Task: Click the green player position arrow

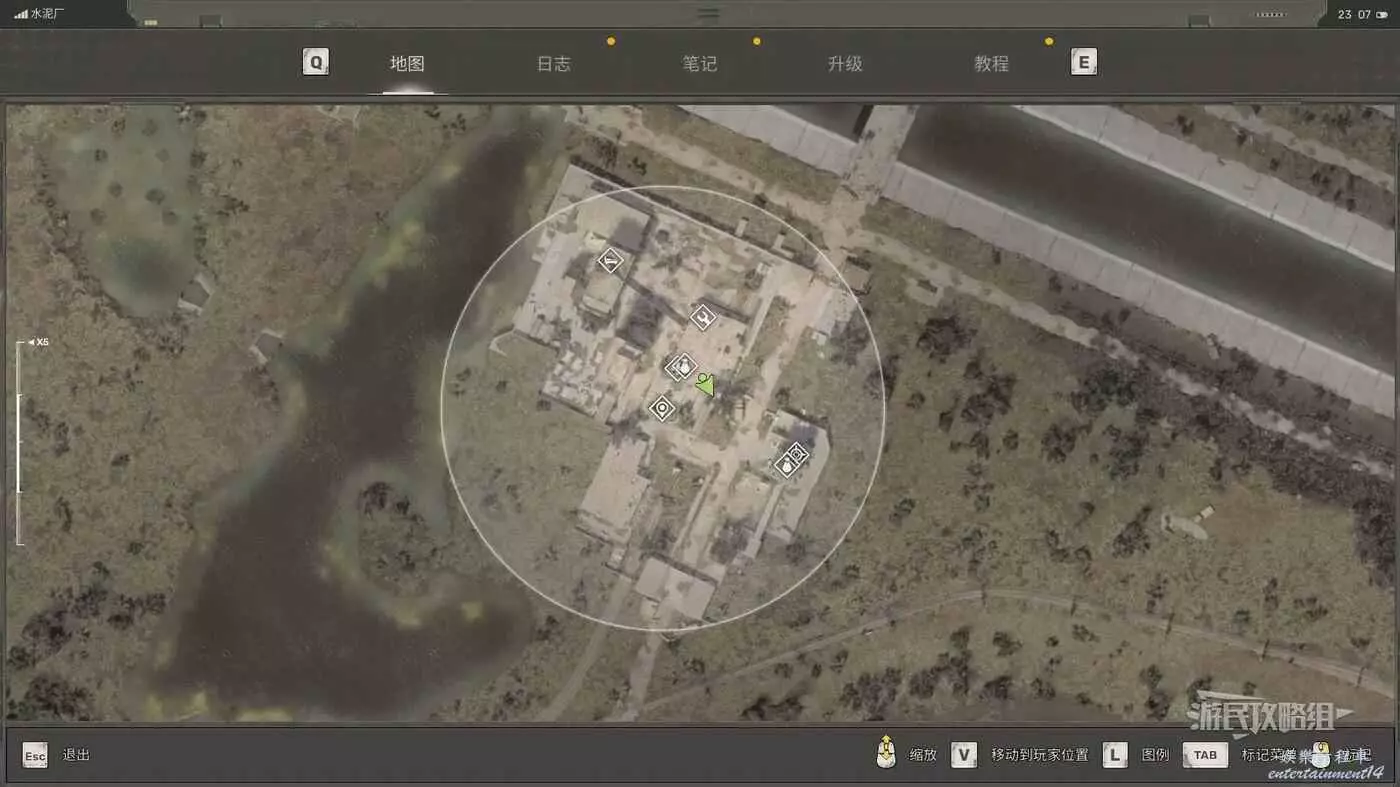Action: pos(706,385)
